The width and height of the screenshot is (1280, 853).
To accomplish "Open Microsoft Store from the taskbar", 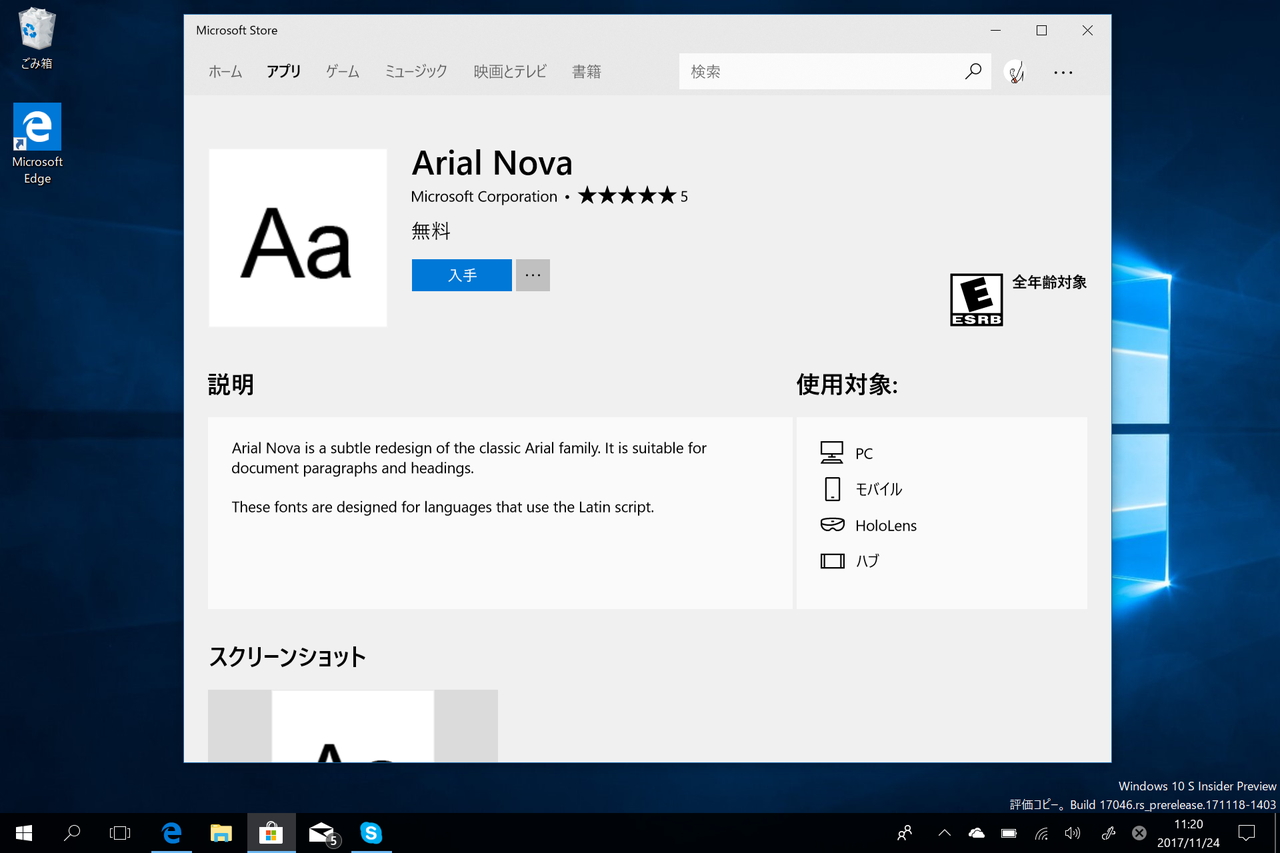I will click(271, 832).
